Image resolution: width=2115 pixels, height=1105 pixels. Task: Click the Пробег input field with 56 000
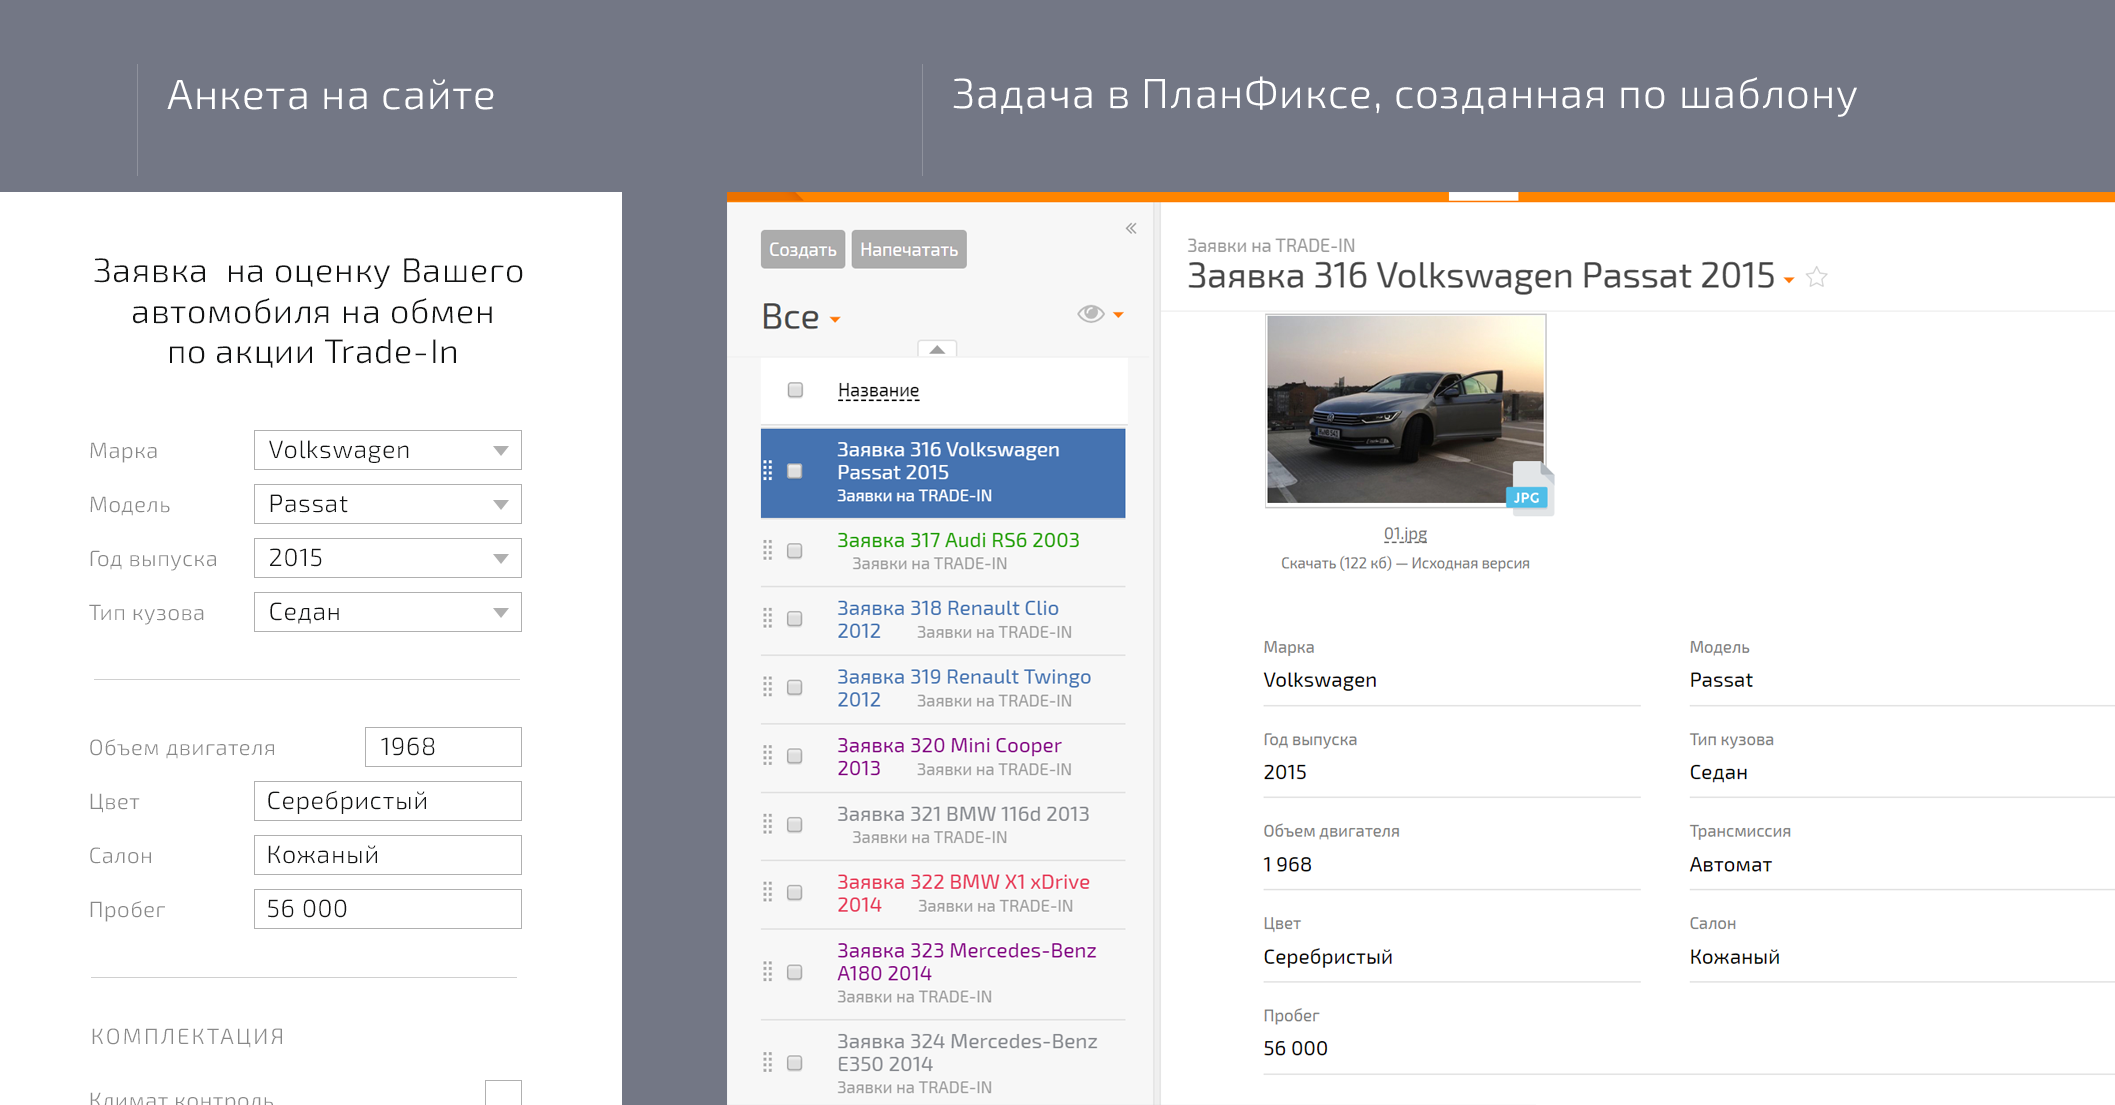388,909
